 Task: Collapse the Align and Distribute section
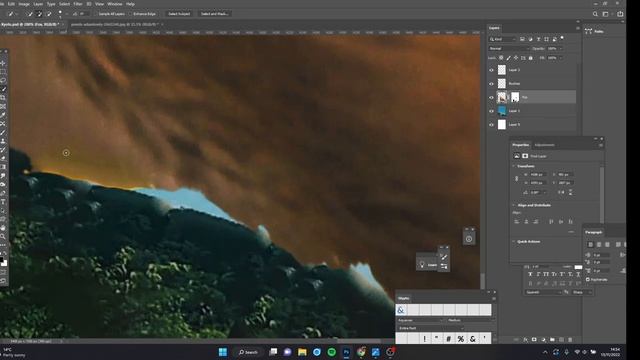coord(513,205)
